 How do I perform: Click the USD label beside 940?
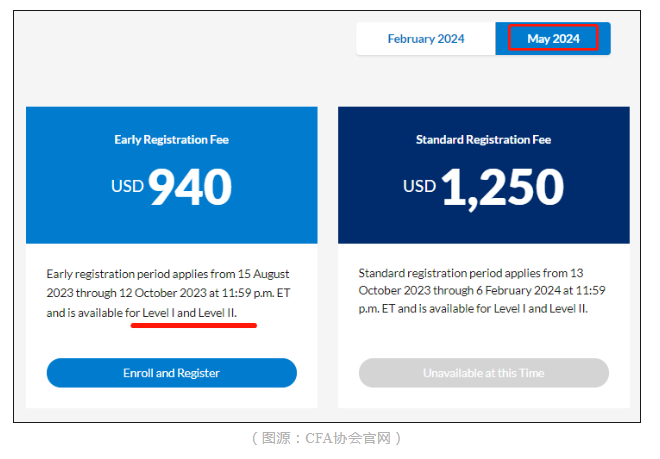click(127, 186)
